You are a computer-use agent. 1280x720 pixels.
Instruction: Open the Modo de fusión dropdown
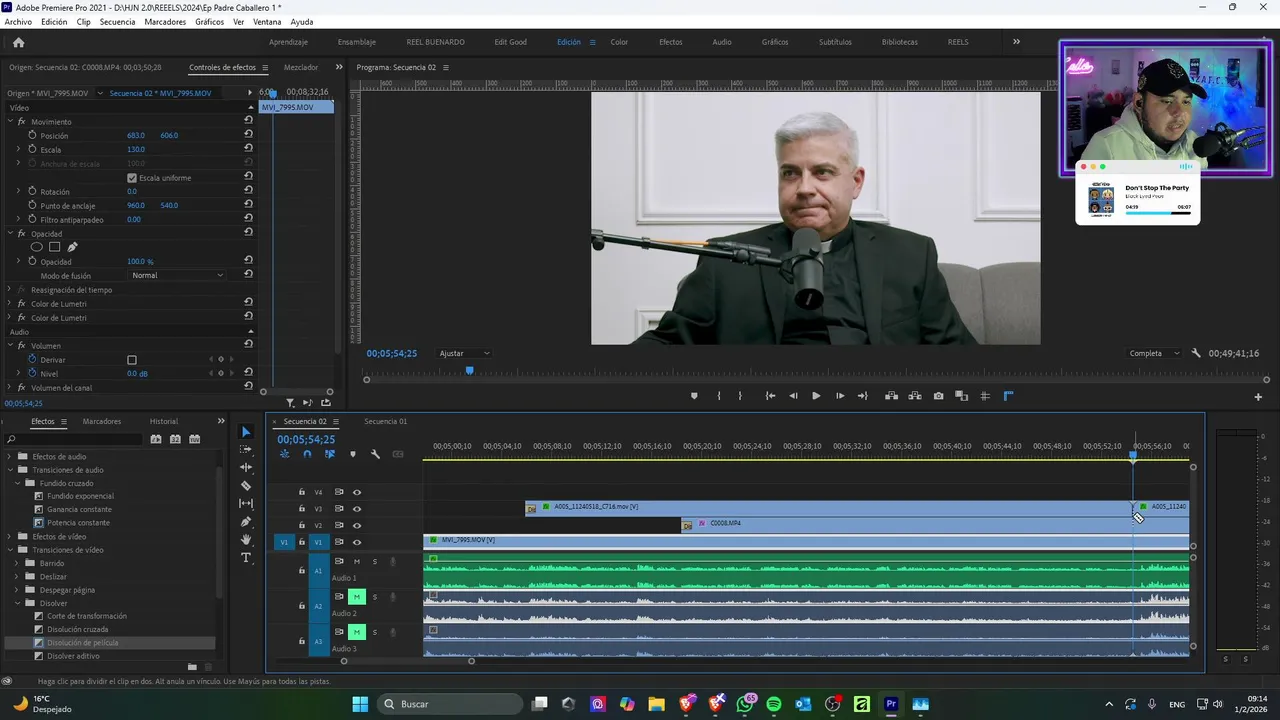click(178, 275)
